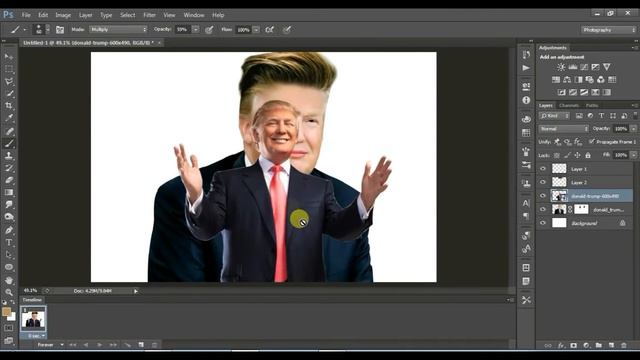Select the Rectangular Marquee tool
The image size is (640, 360).
pos(9,69)
